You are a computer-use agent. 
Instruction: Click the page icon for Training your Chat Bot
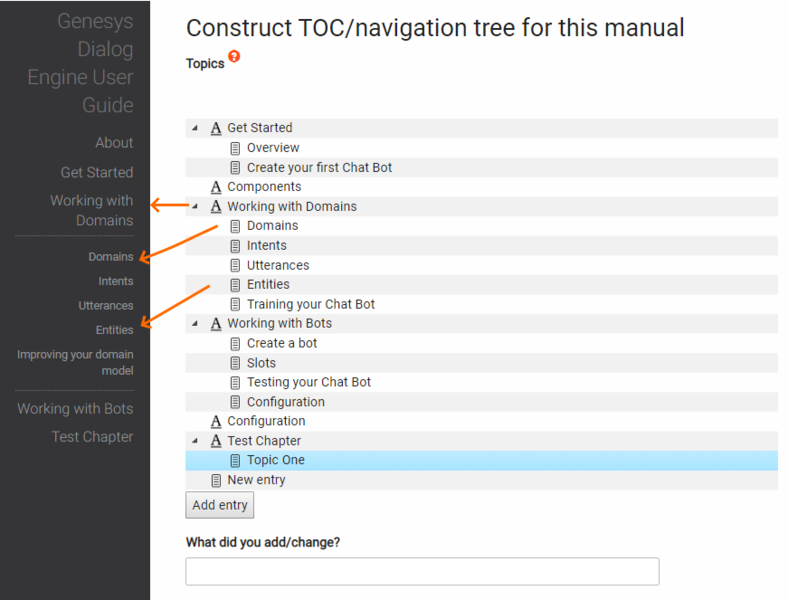235,305
